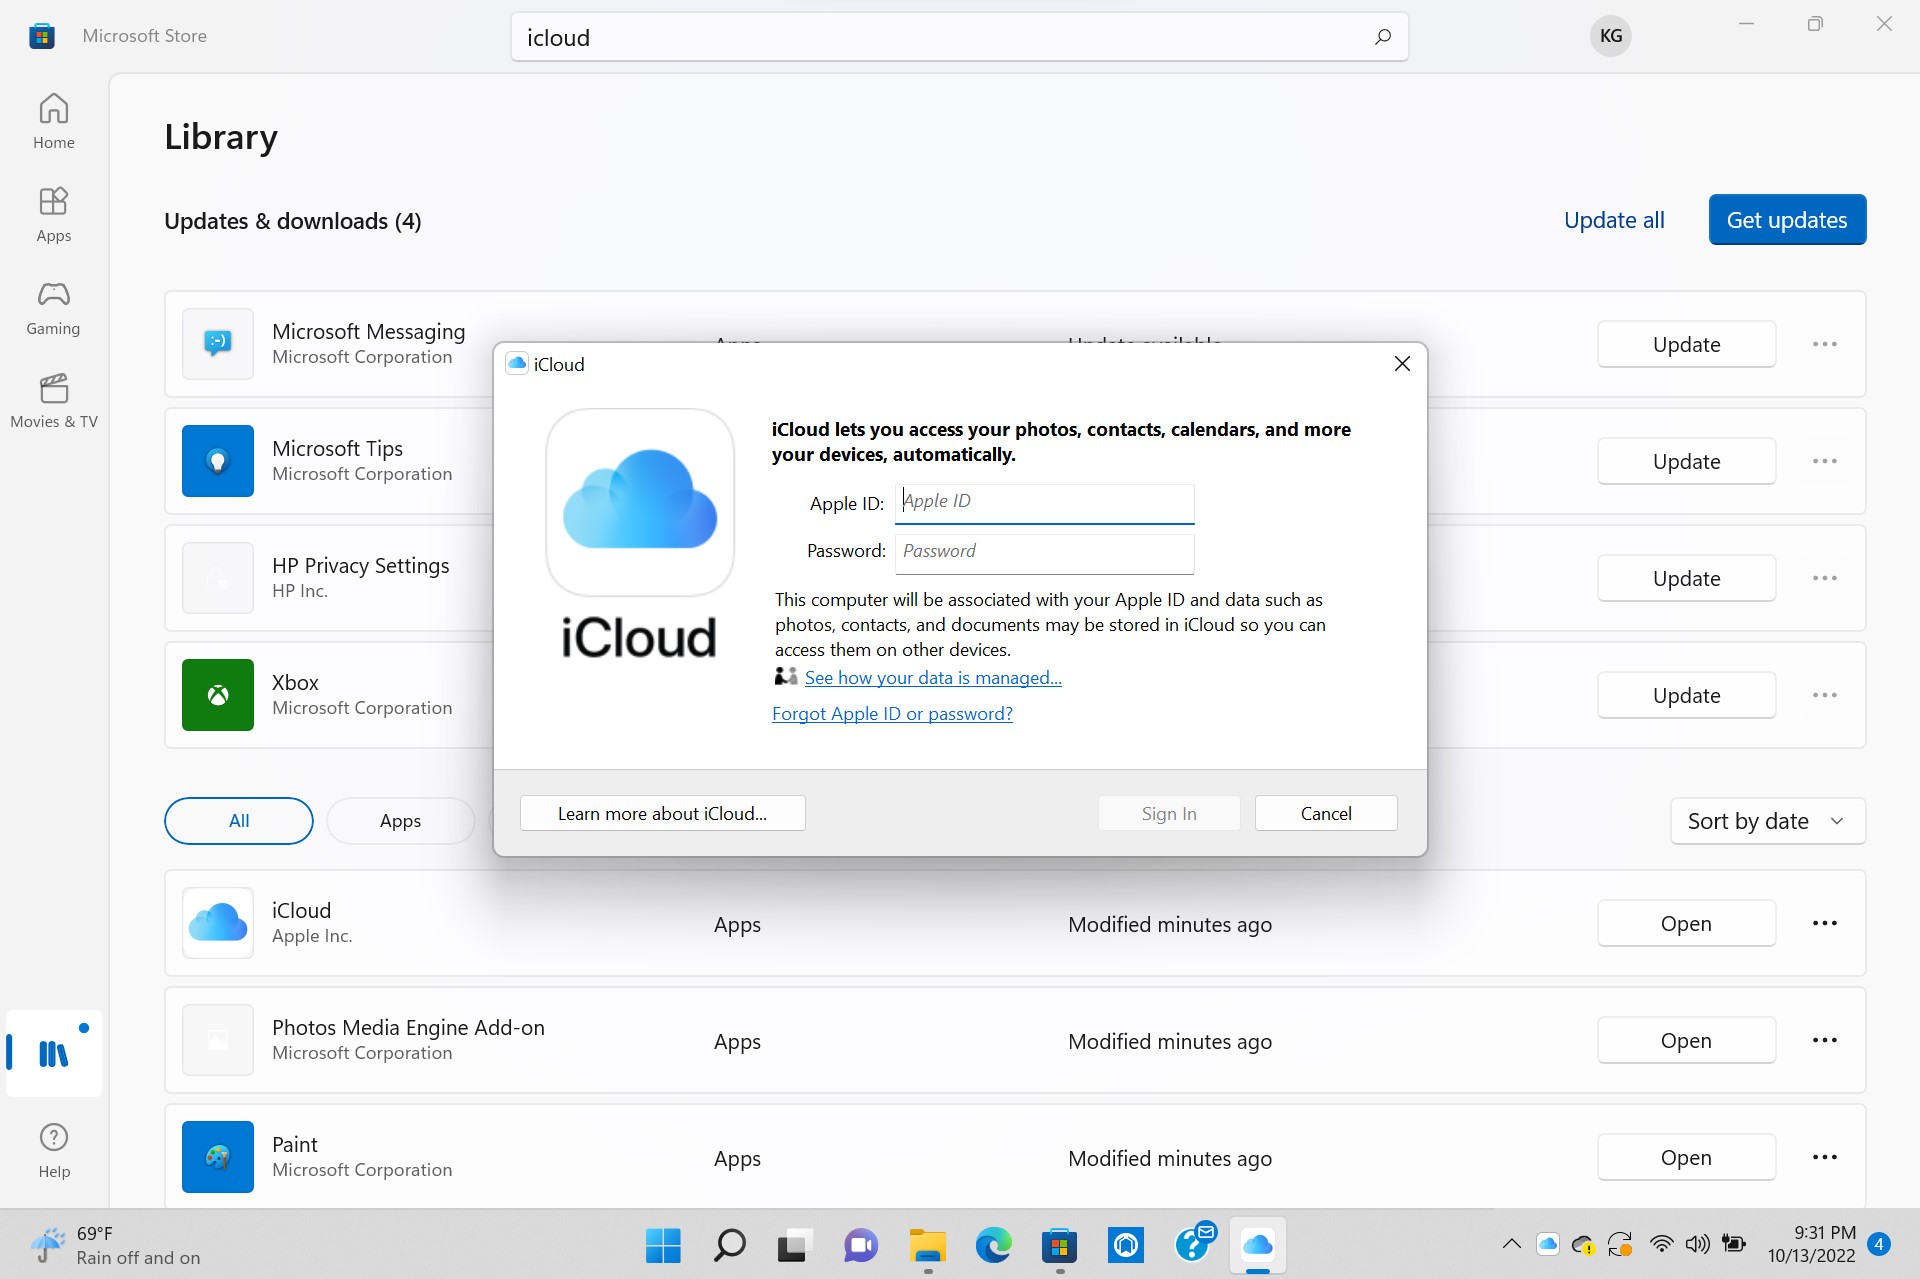Click the Sign In button
This screenshot has width=1920, height=1279.
click(x=1169, y=813)
